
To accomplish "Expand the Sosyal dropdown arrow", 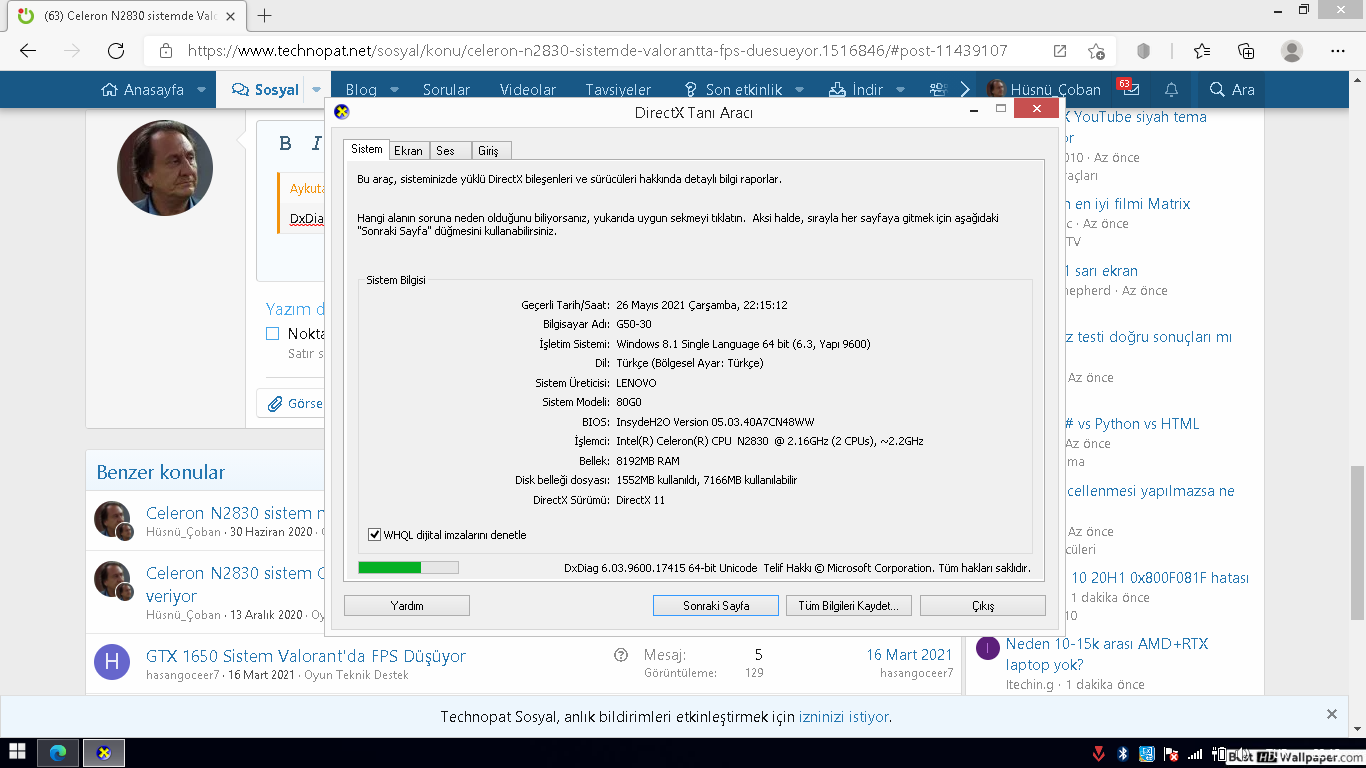I will tap(316, 89).
